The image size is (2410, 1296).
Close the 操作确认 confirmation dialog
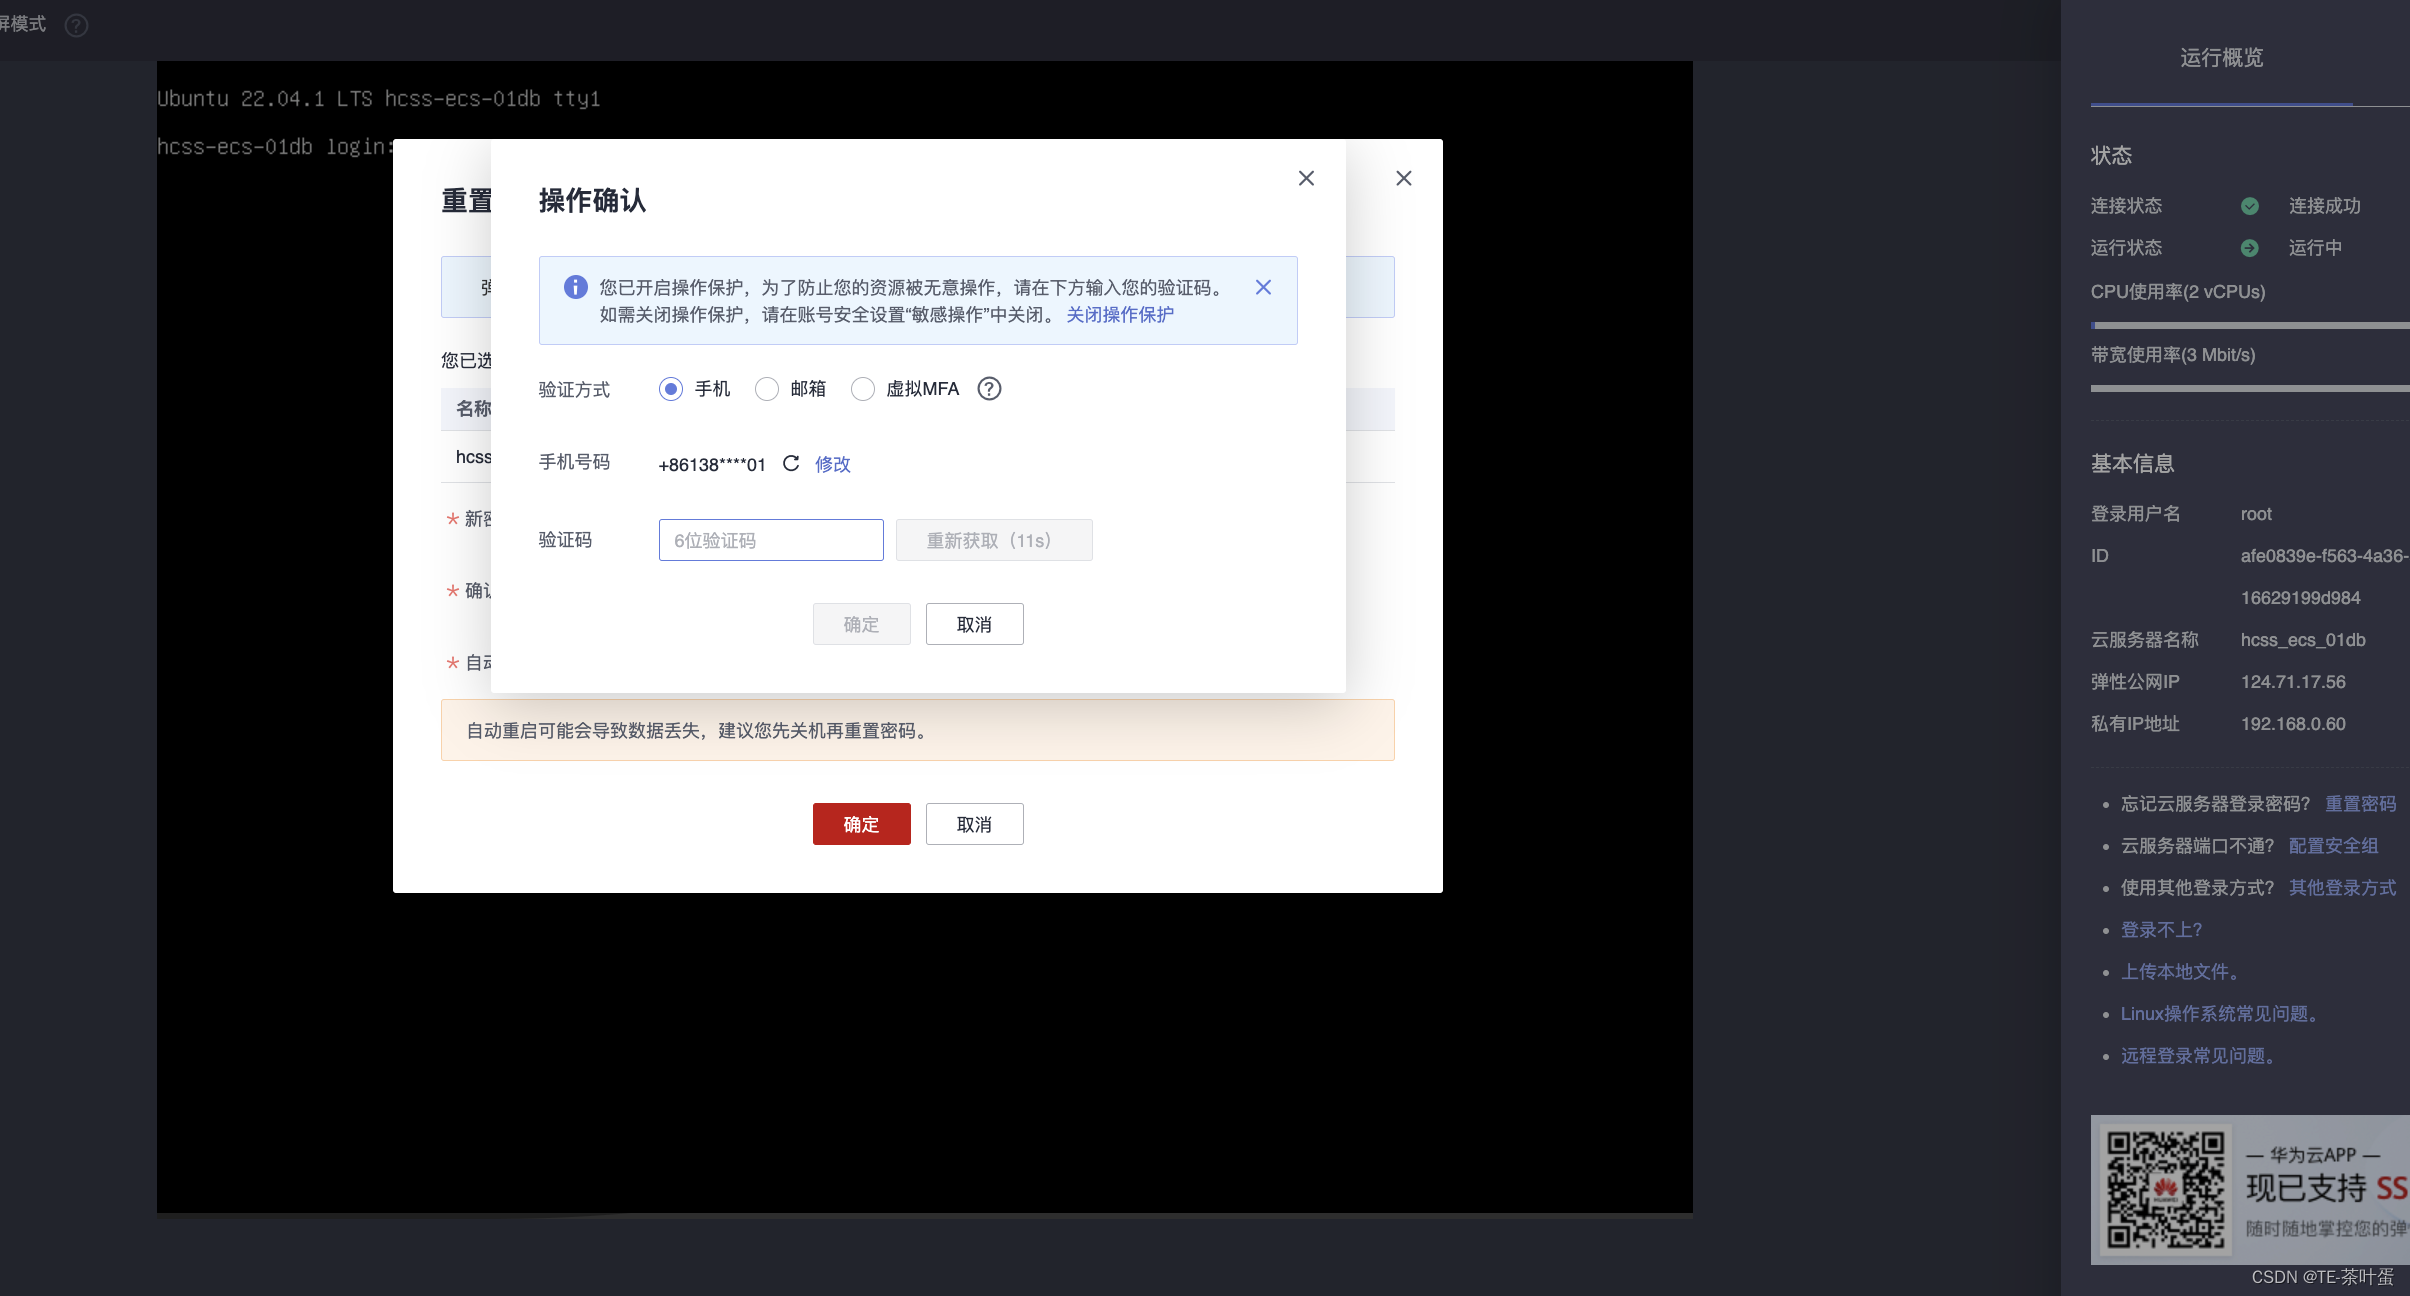point(1306,178)
